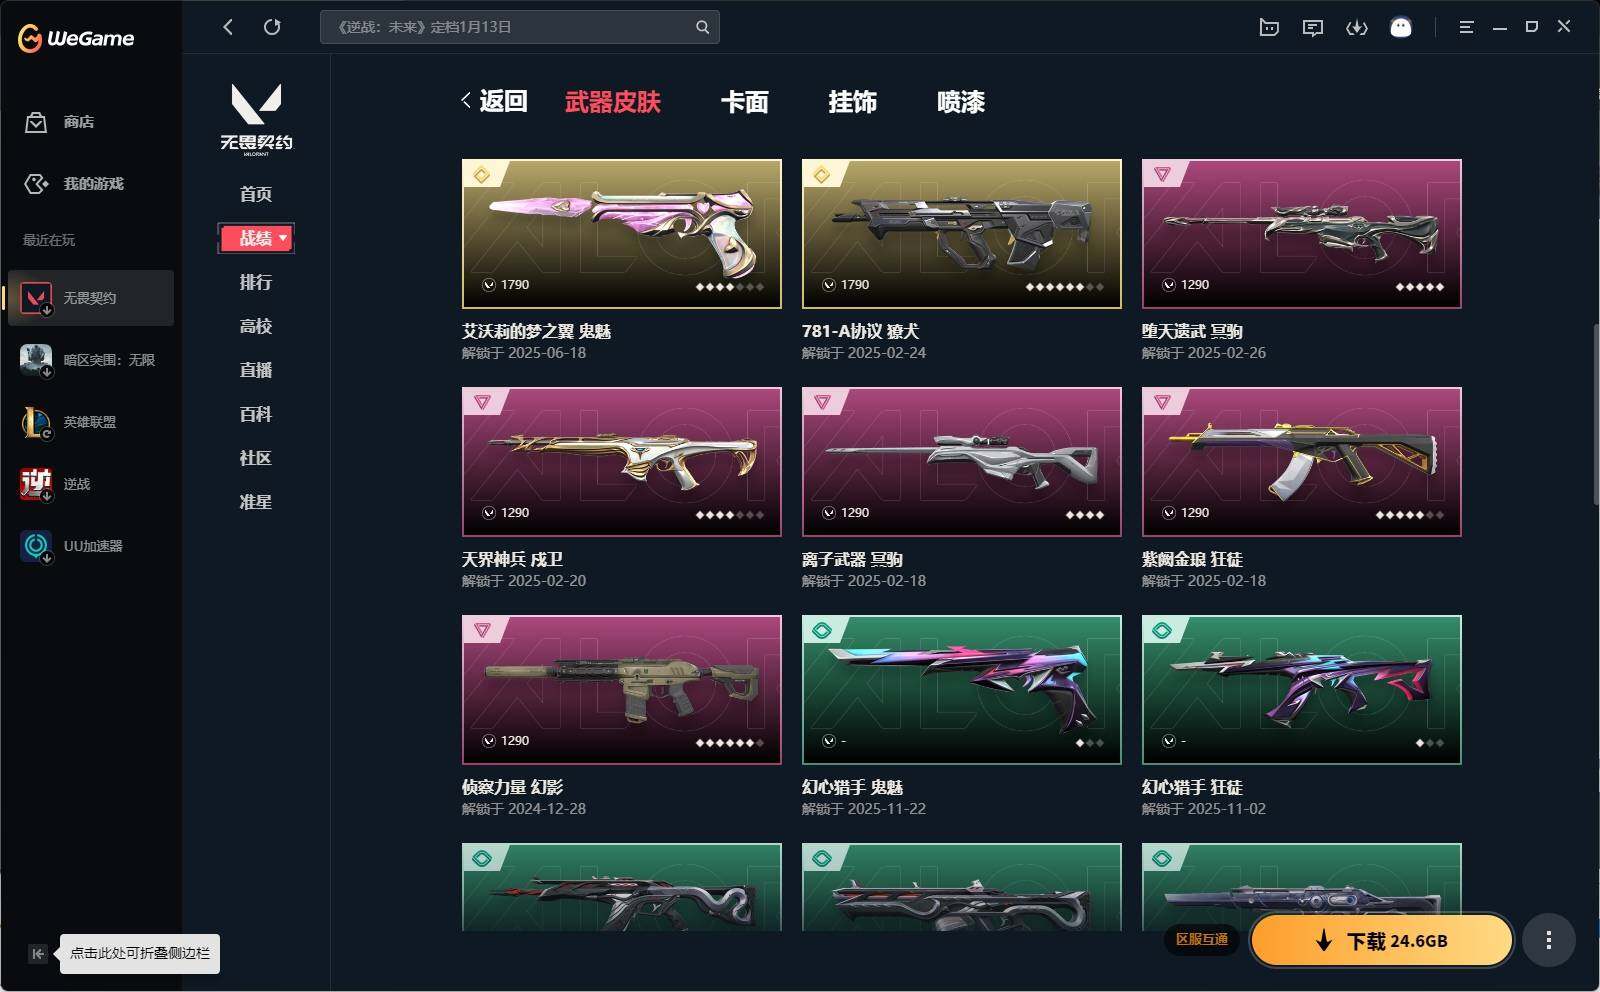The height and width of the screenshot is (992, 1600).
Task: Go back via the 返回 link
Action: coord(494,101)
